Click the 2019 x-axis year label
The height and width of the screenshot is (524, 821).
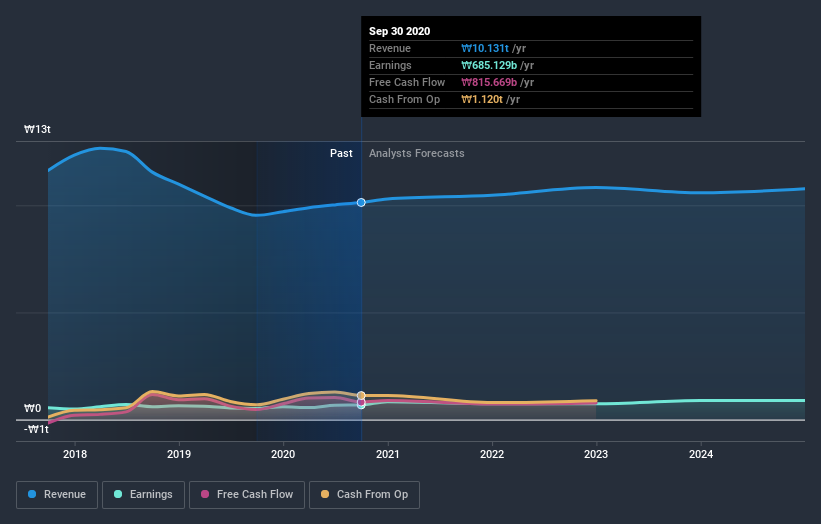[x=179, y=454]
